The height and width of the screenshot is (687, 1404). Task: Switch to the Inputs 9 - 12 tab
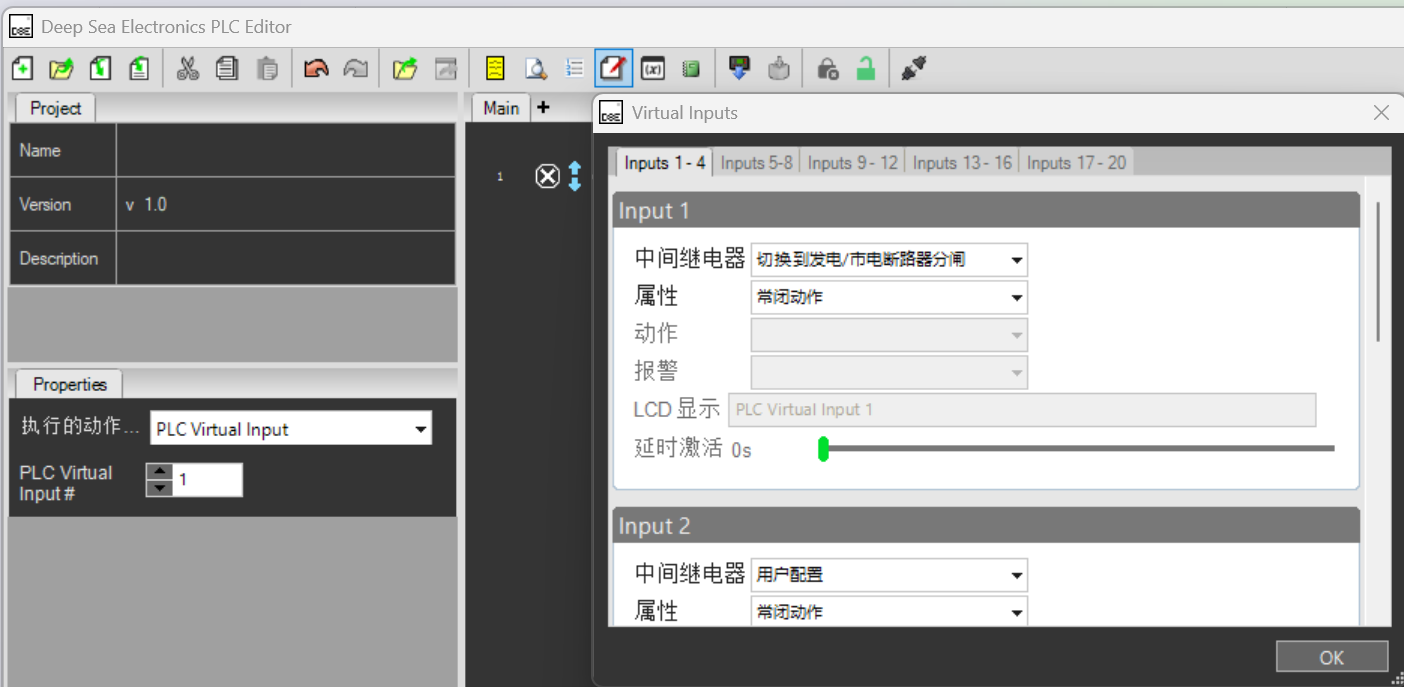pyautogui.click(x=853, y=162)
